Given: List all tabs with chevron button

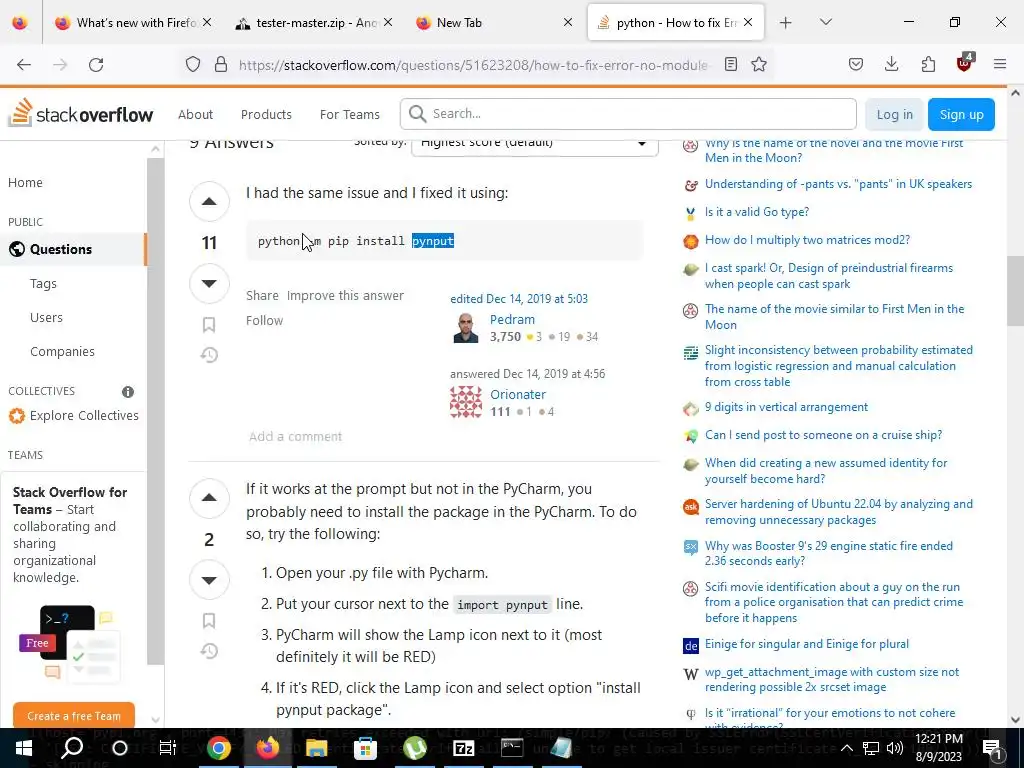Looking at the screenshot, I should [x=825, y=23].
